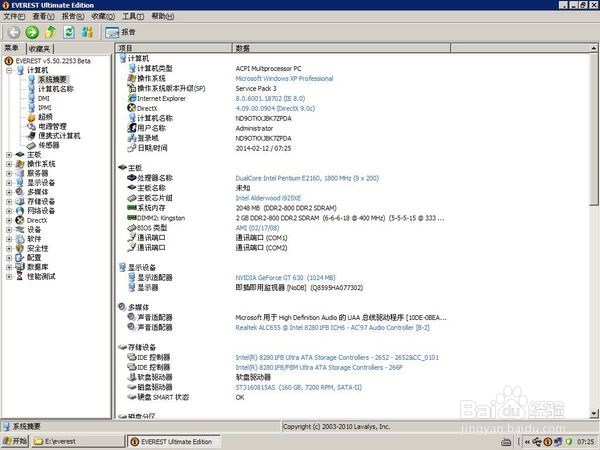Open DualCore Intel Pentium E2160 link

click(x=307, y=178)
